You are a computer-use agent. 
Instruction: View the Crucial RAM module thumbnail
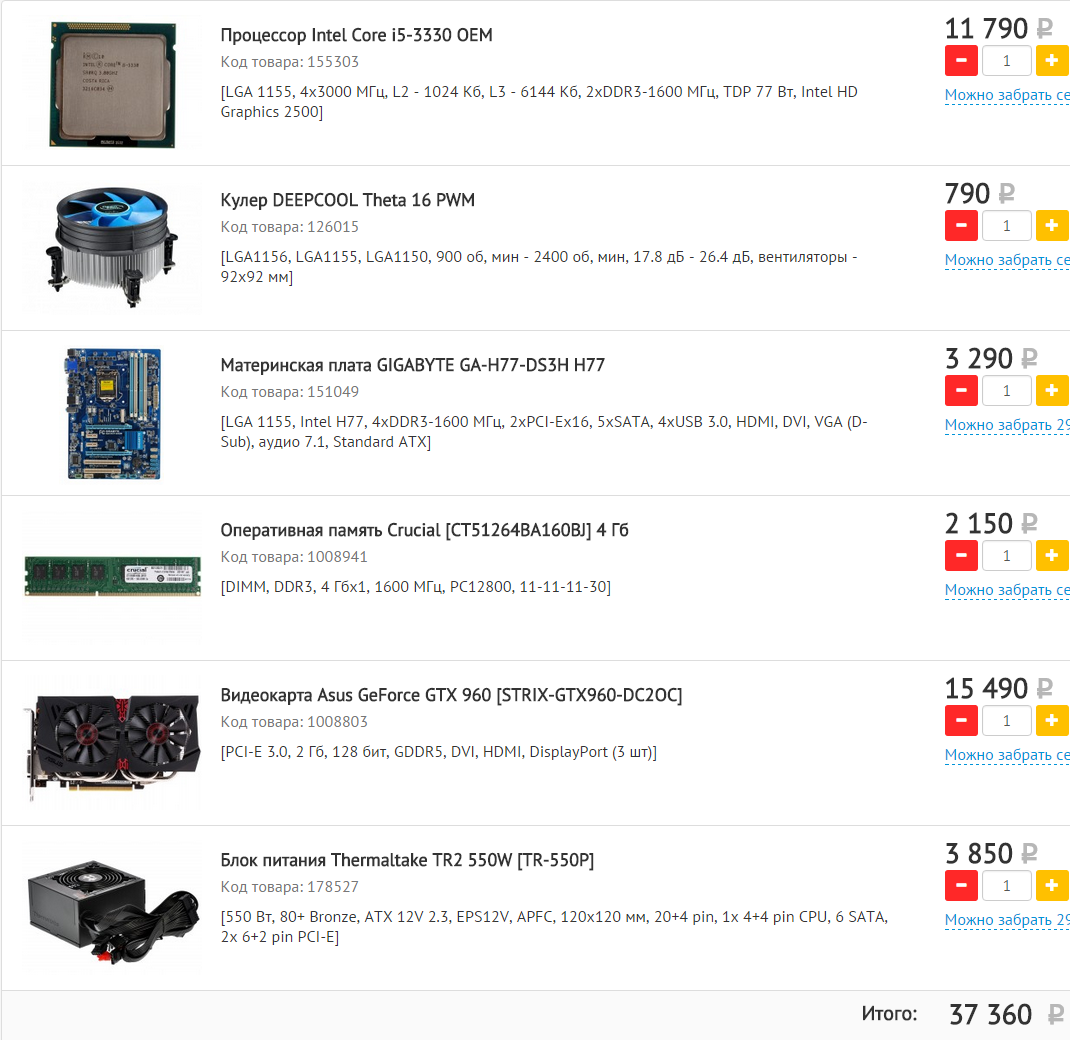(113, 577)
